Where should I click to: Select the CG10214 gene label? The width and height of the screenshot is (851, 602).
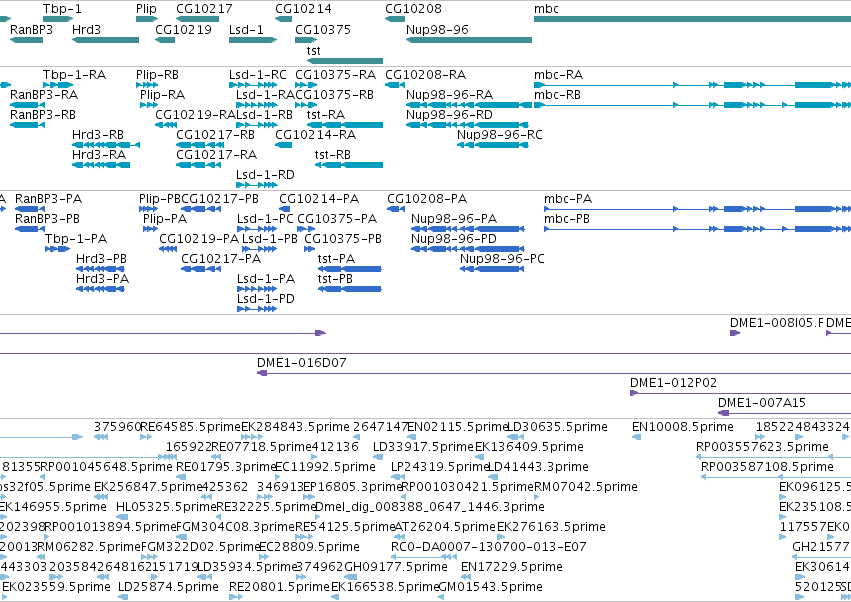tap(303, 9)
